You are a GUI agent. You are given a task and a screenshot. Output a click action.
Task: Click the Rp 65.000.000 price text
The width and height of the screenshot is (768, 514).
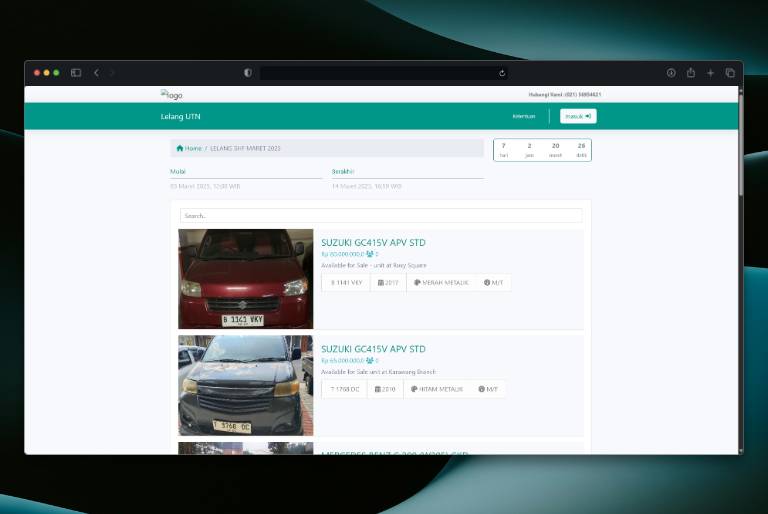(342, 361)
